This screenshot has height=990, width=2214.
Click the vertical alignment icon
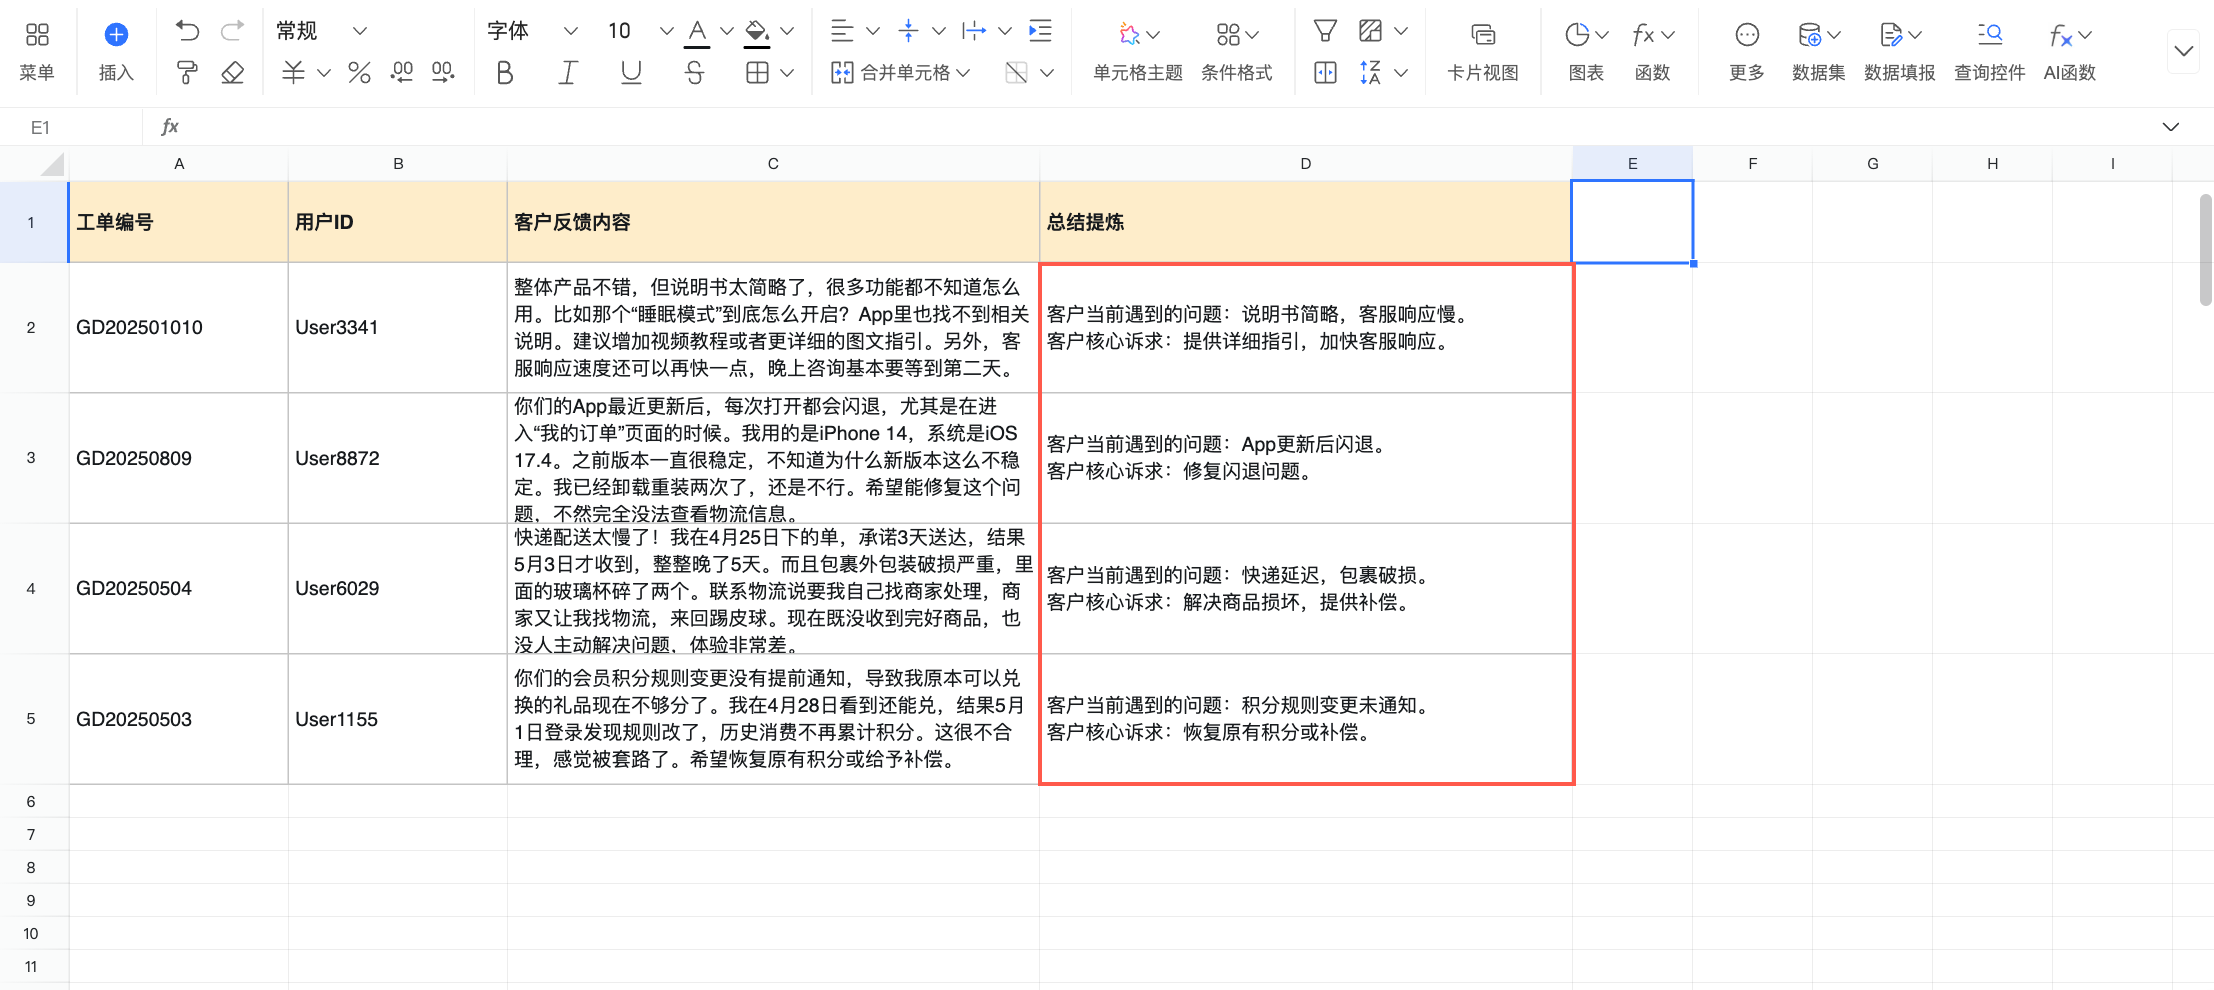coord(908,31)
